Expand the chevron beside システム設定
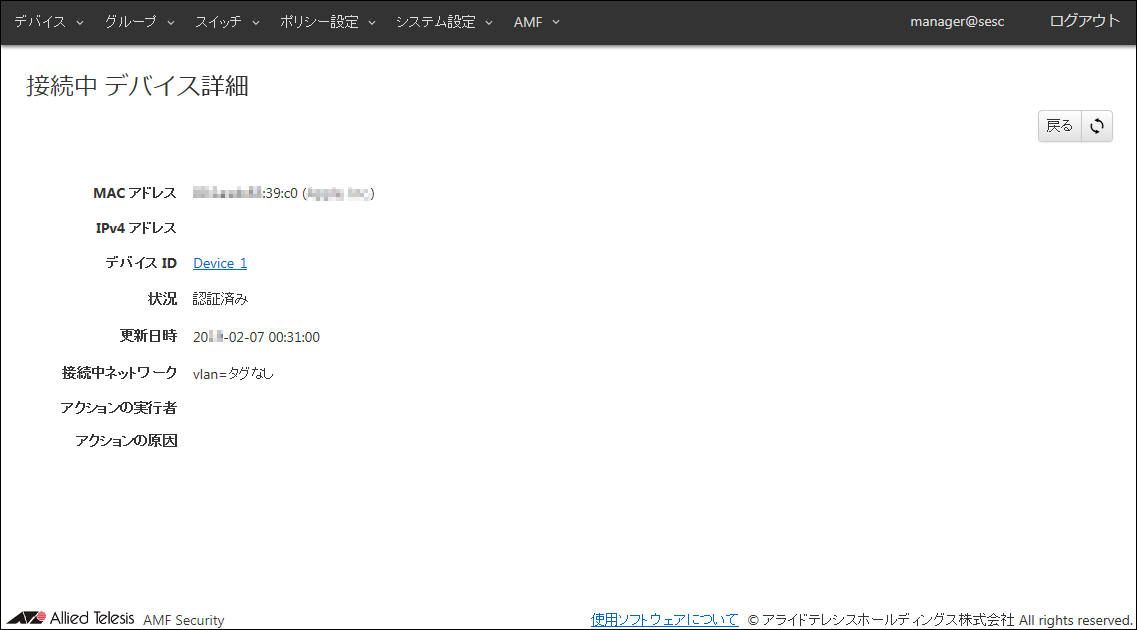 pos(489,22)
